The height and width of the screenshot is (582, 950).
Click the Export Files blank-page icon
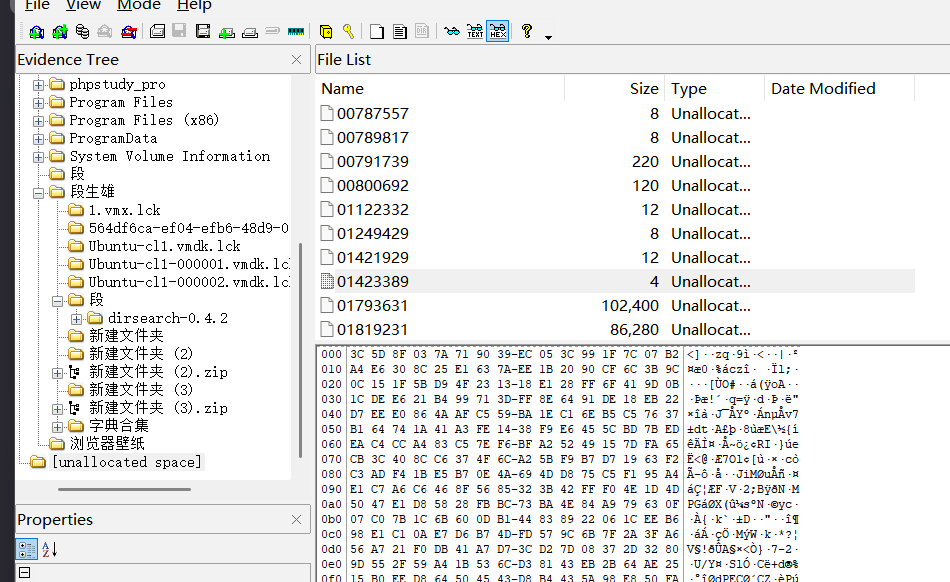[377, 31]
